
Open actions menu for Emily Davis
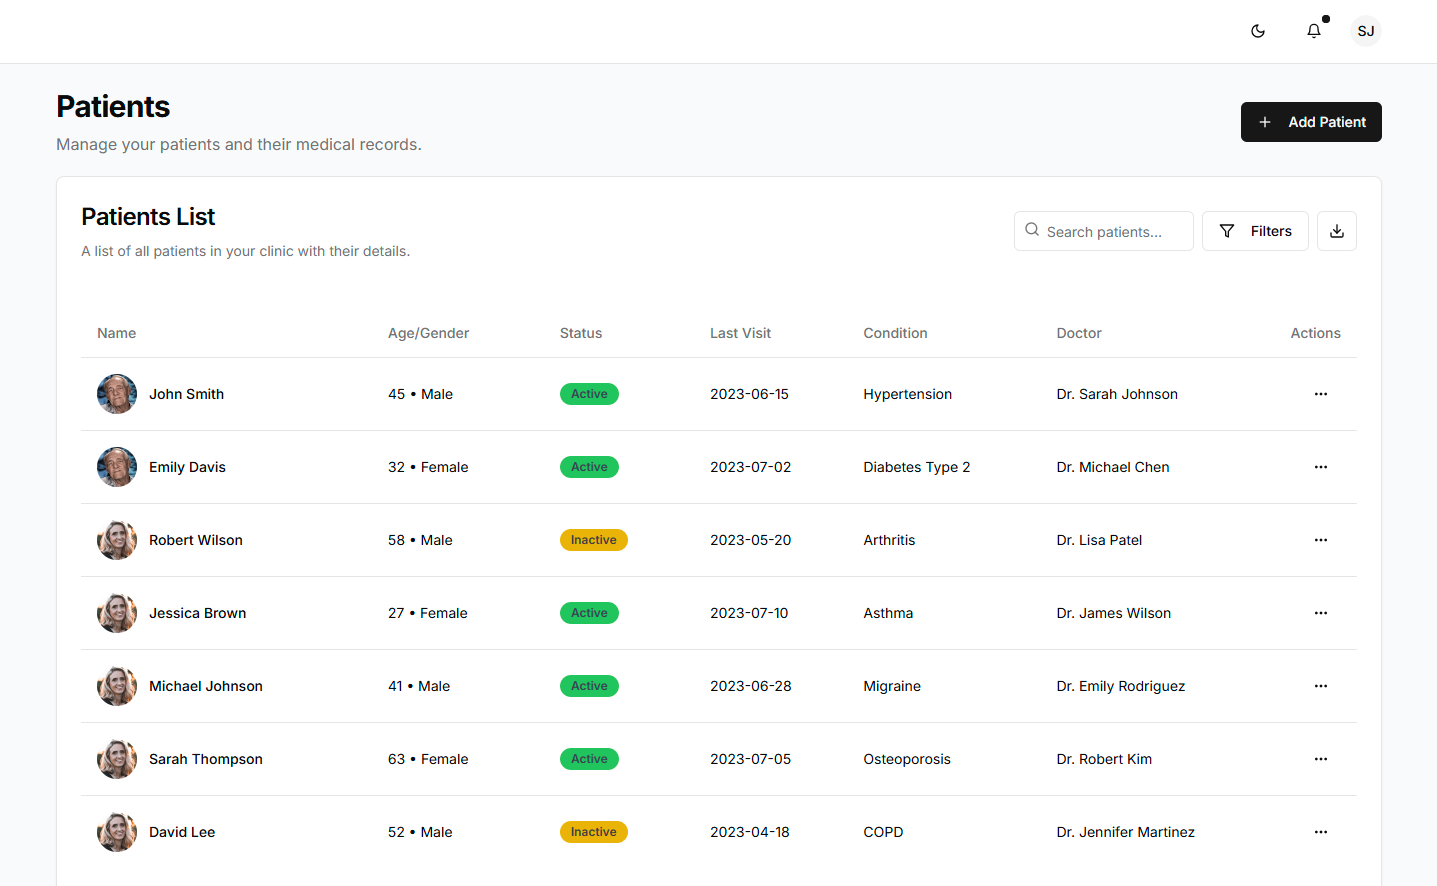tap(1321, 467)
